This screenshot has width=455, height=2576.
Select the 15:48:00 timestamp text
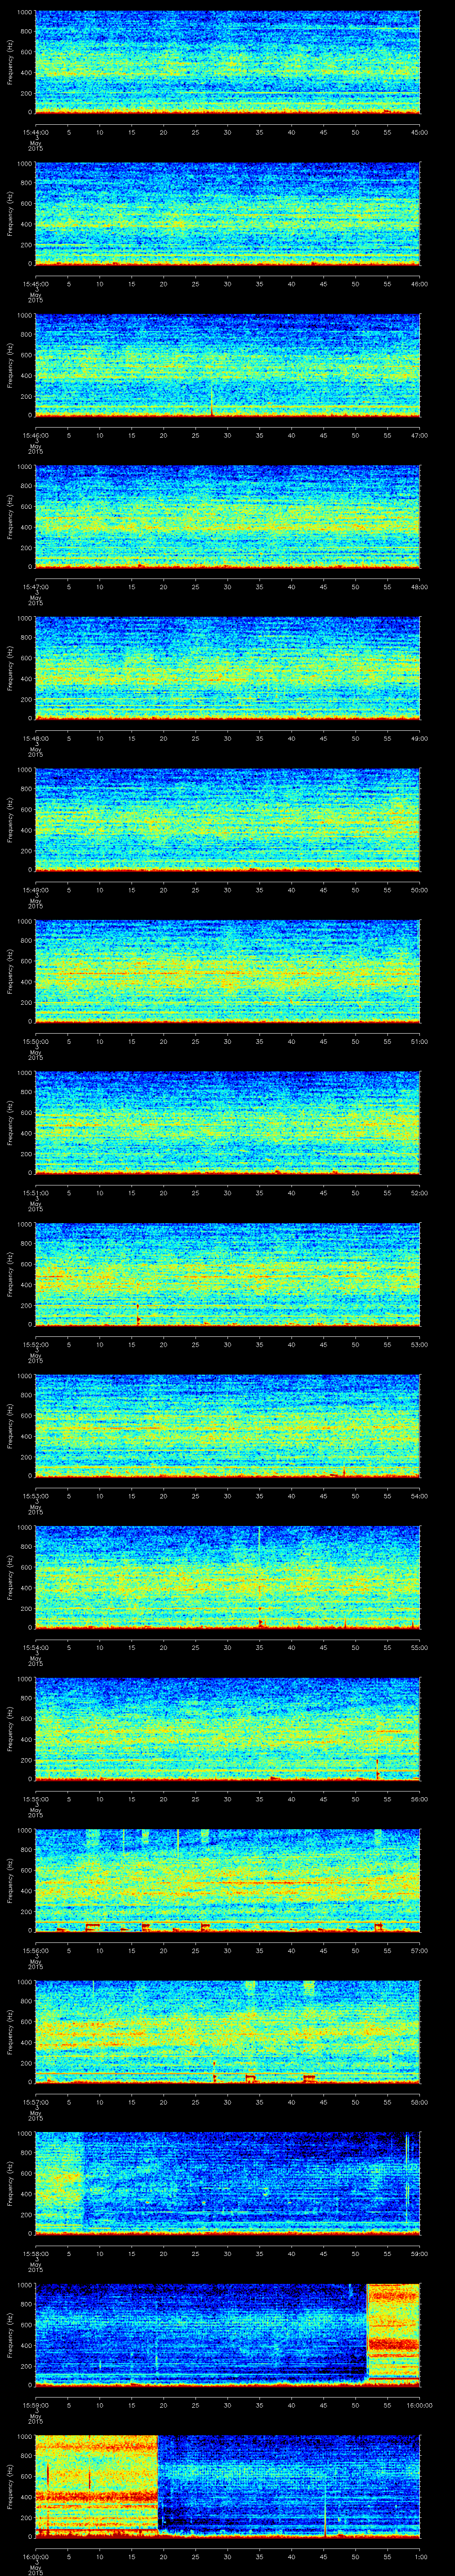point(35,738)
